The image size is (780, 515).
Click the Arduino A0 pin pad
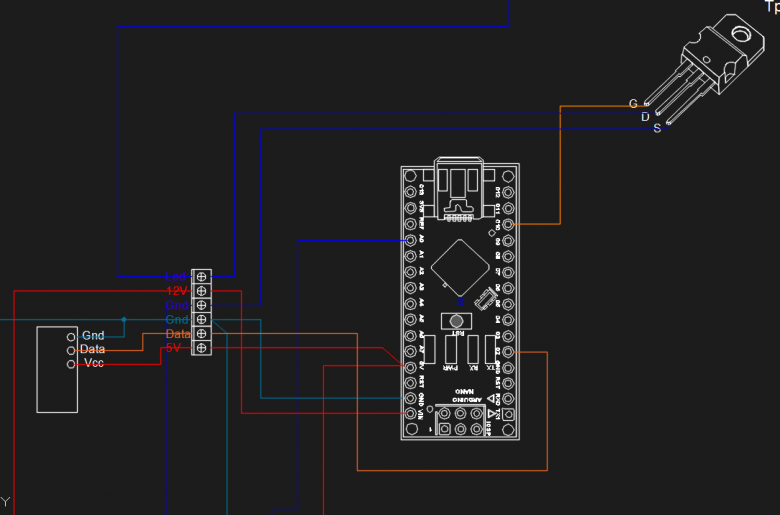(409, 240)
